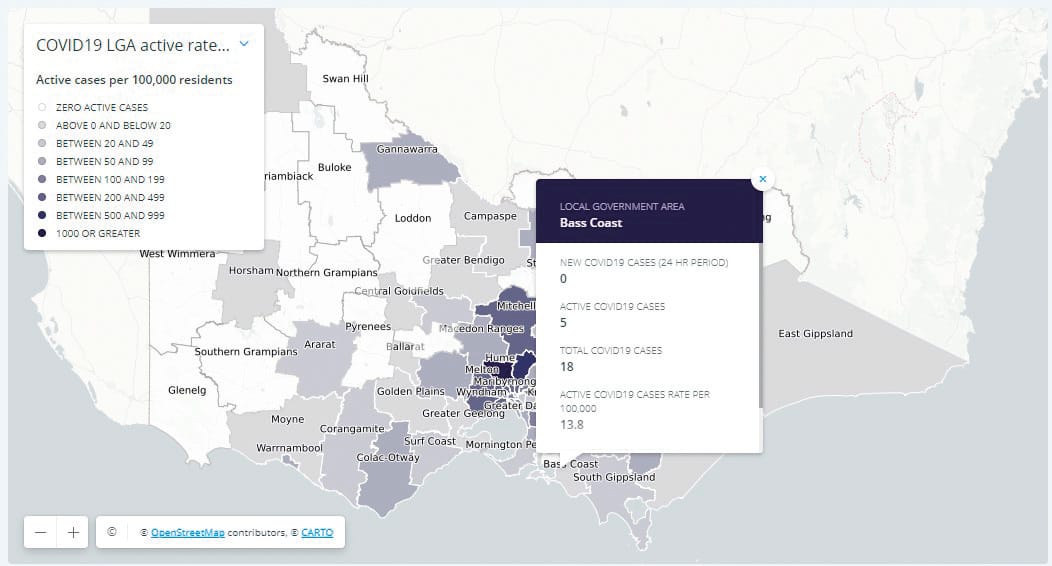Click the Hume map label
Image resolution: width=1052 pixels, height=566 pixels.
point(500,357)
